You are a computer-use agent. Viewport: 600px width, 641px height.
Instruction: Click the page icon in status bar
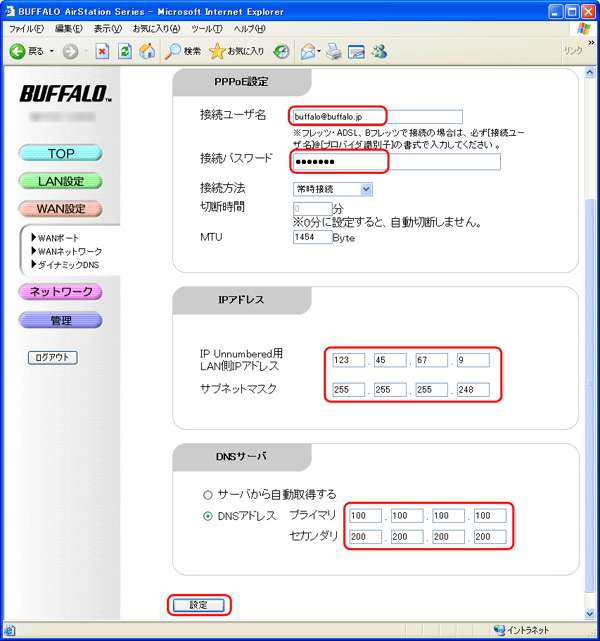[10, 630]
